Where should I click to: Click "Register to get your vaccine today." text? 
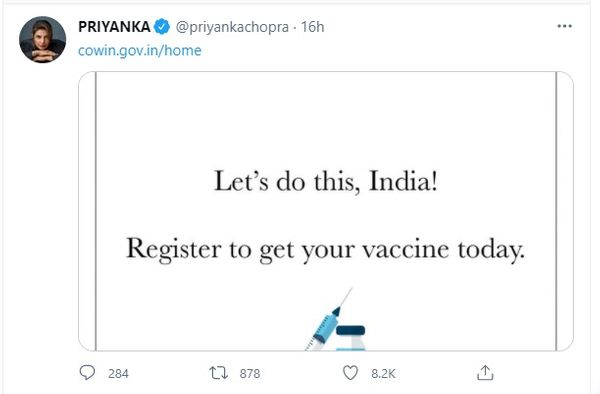(x=325, y=250)
